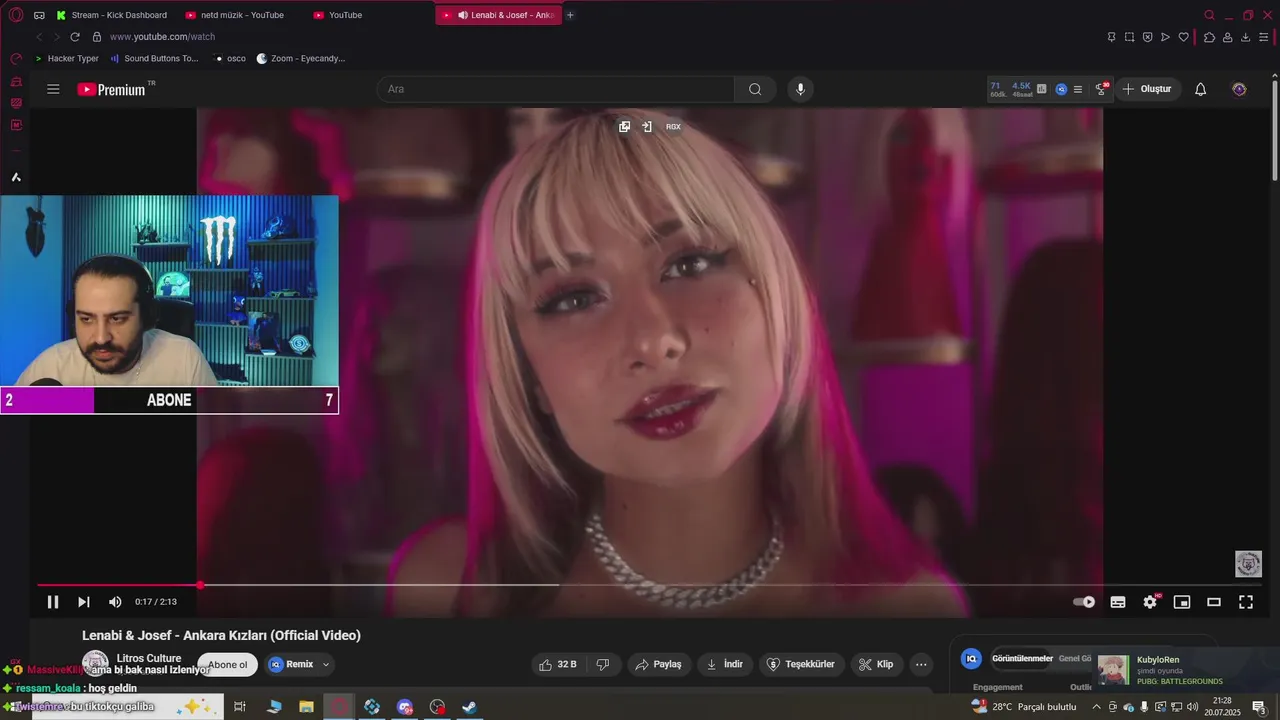Click the Klip clip button
The image size is (1280, 720).
(x=876, y=664)
